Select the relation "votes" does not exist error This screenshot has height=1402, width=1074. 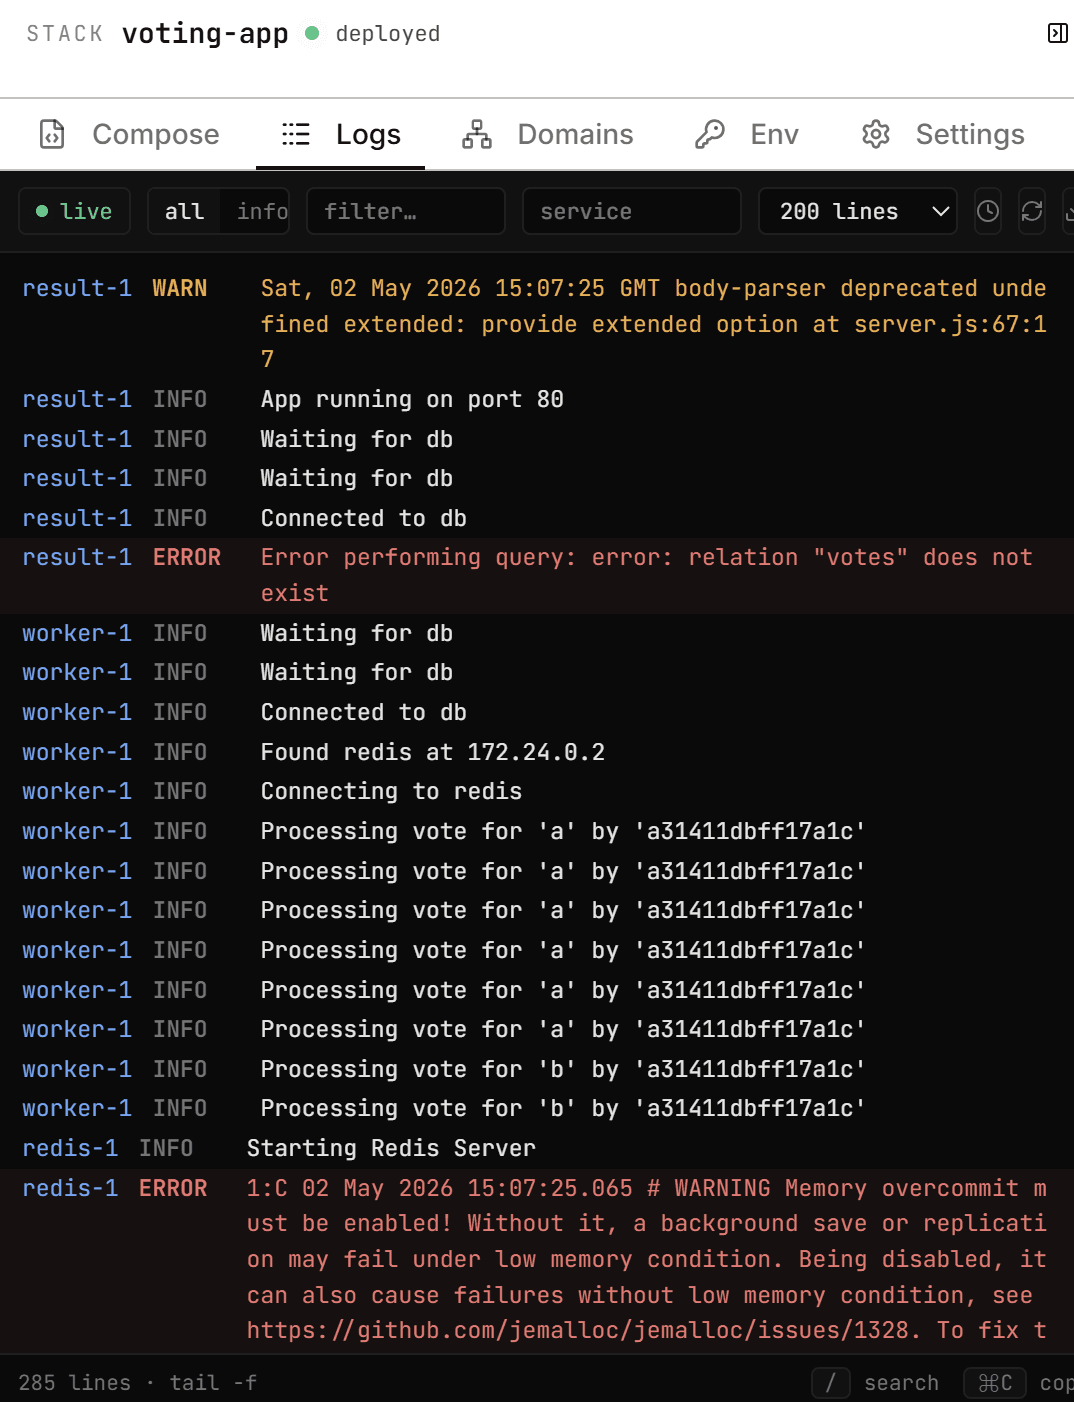pos(537,575)
